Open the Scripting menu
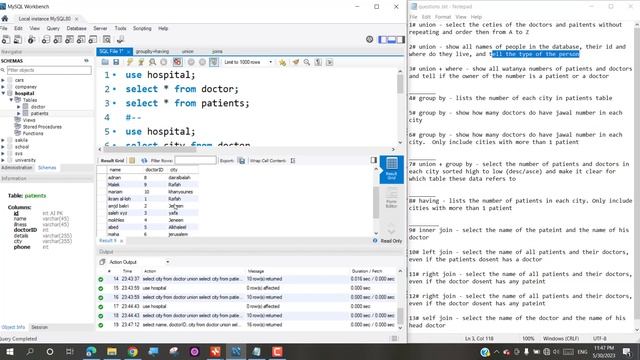 coord(142,28)
